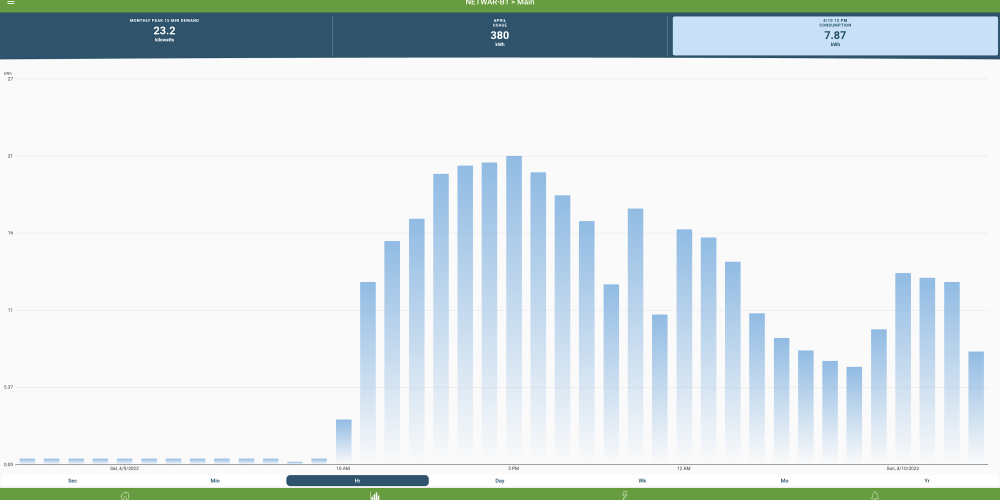
Task: Open the hamburger menu
Action: (x=11, y=4)
